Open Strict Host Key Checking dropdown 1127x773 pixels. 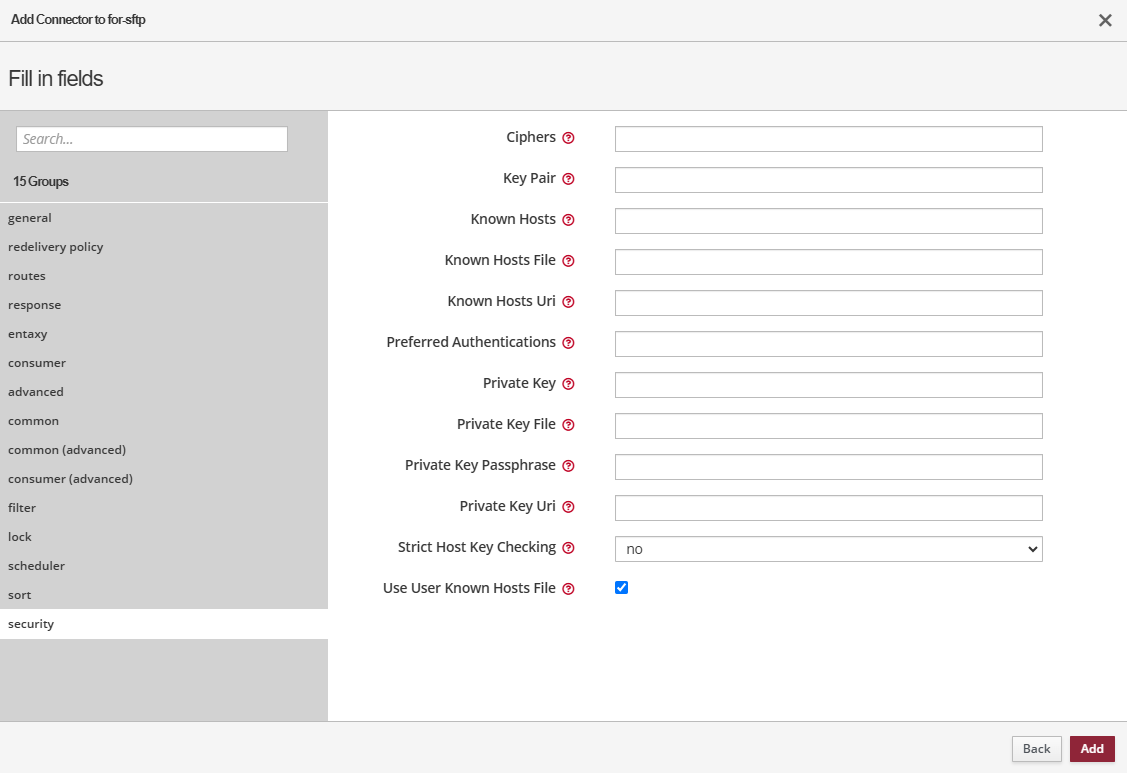point(828,548)
